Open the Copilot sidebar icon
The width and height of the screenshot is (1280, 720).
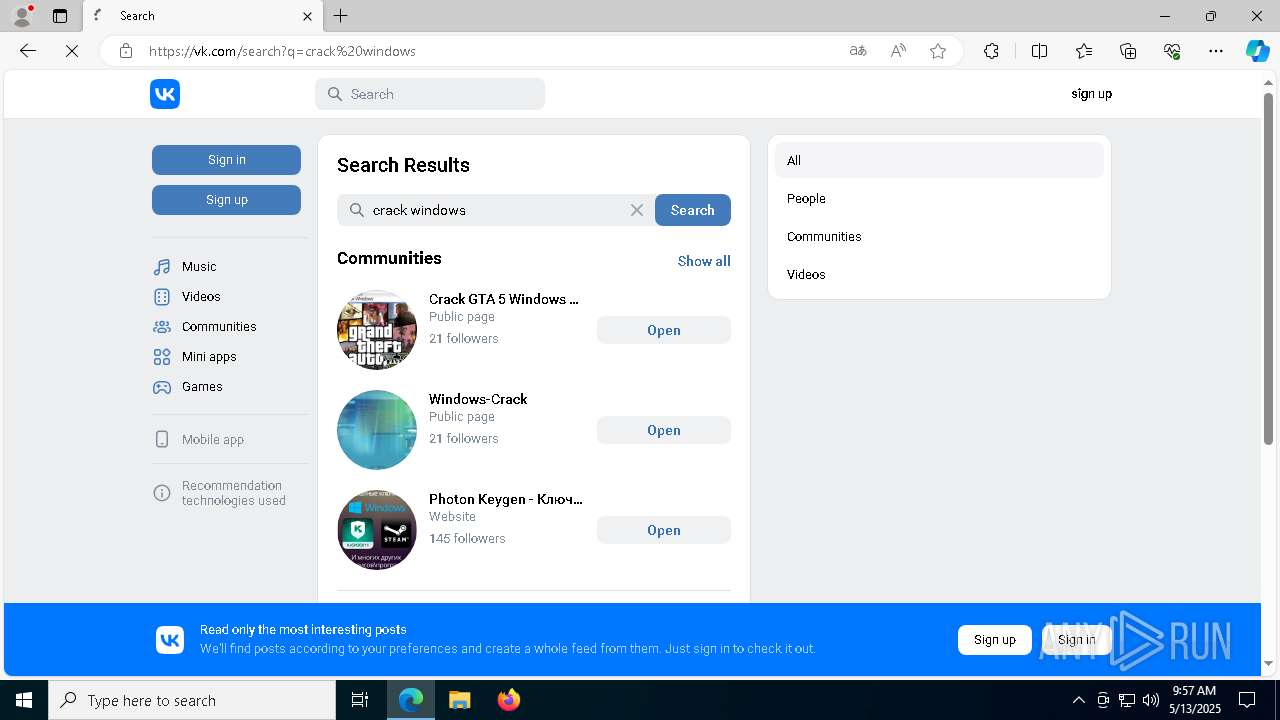[x=1257, y=51]
